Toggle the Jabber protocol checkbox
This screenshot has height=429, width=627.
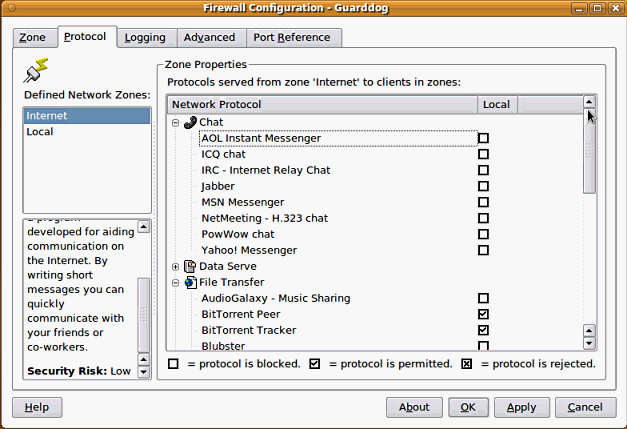coord(483,186)
